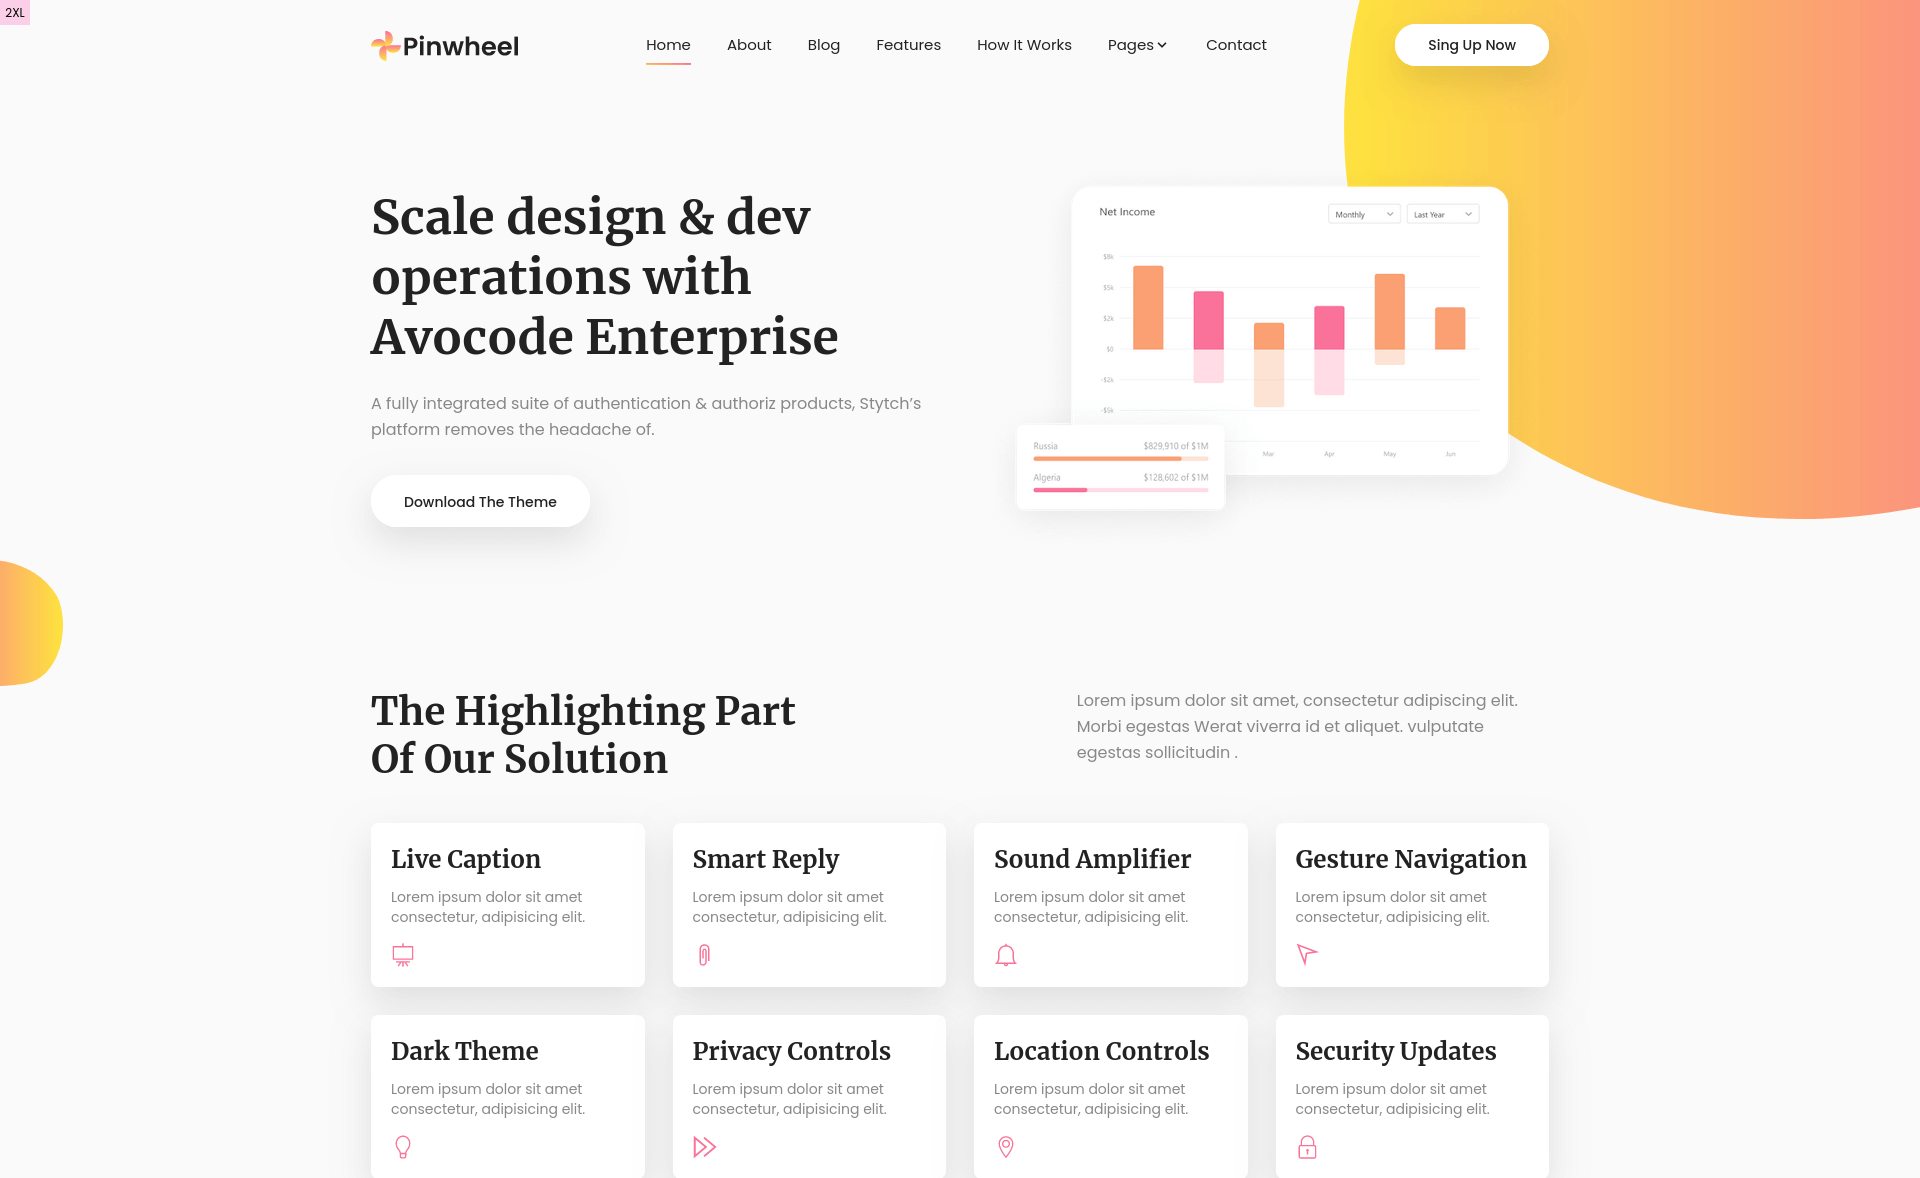Screen dimensions: 1920x1178
Task: Click the Blog menu item
Action: click(x=823, y=45)
